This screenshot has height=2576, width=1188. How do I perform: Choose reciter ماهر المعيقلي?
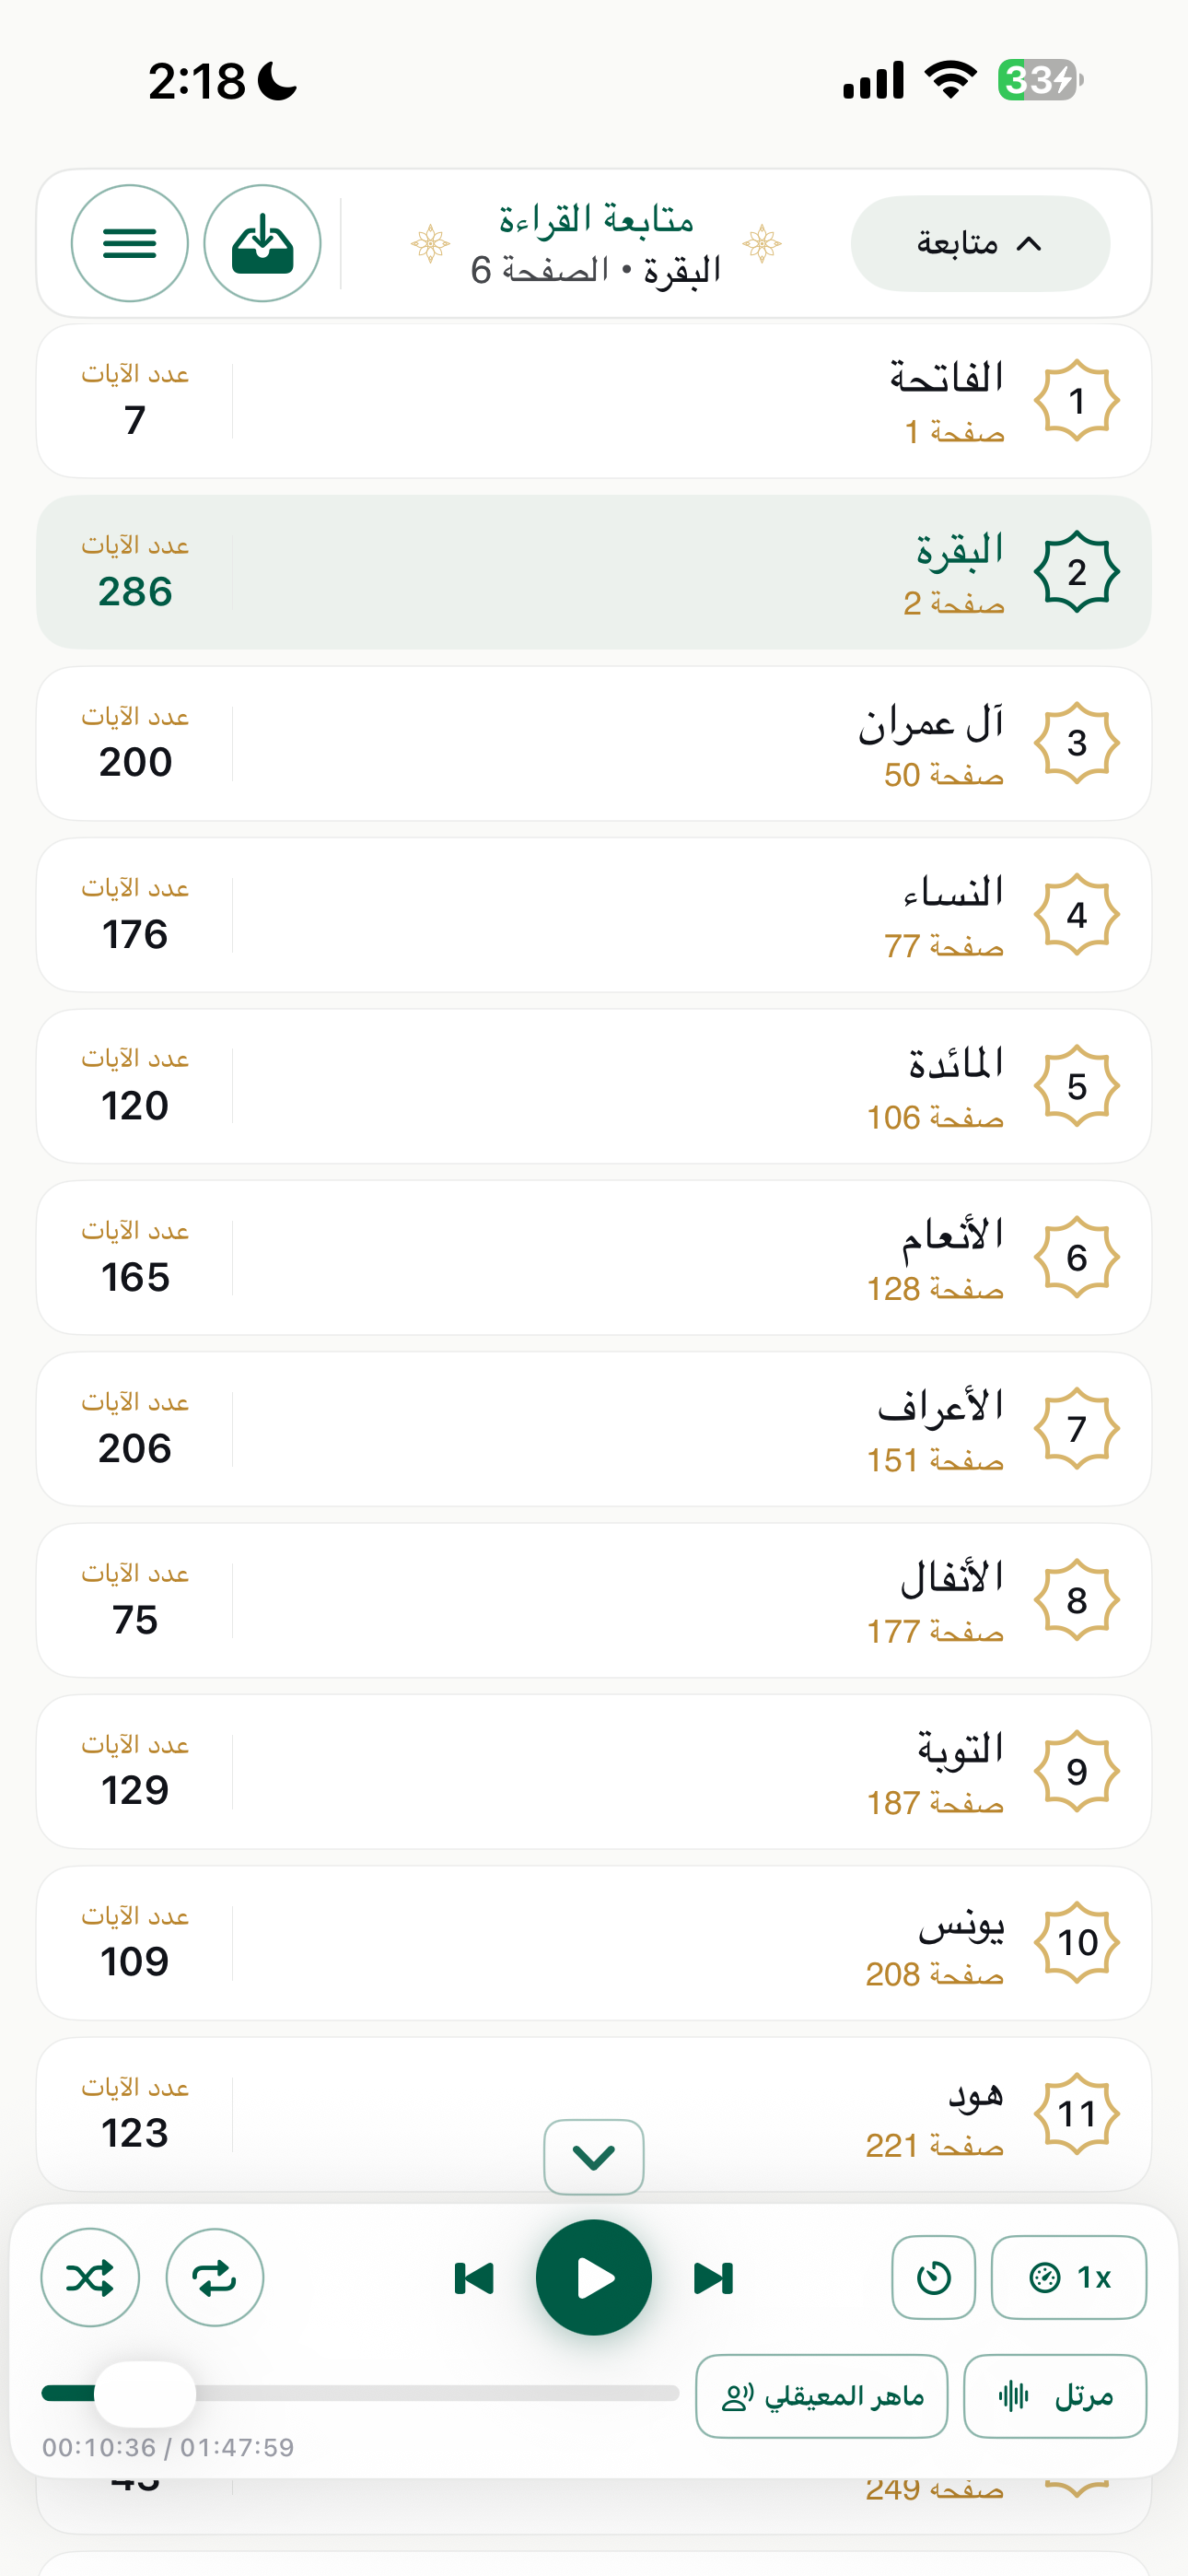click(x=821, y=2396)
